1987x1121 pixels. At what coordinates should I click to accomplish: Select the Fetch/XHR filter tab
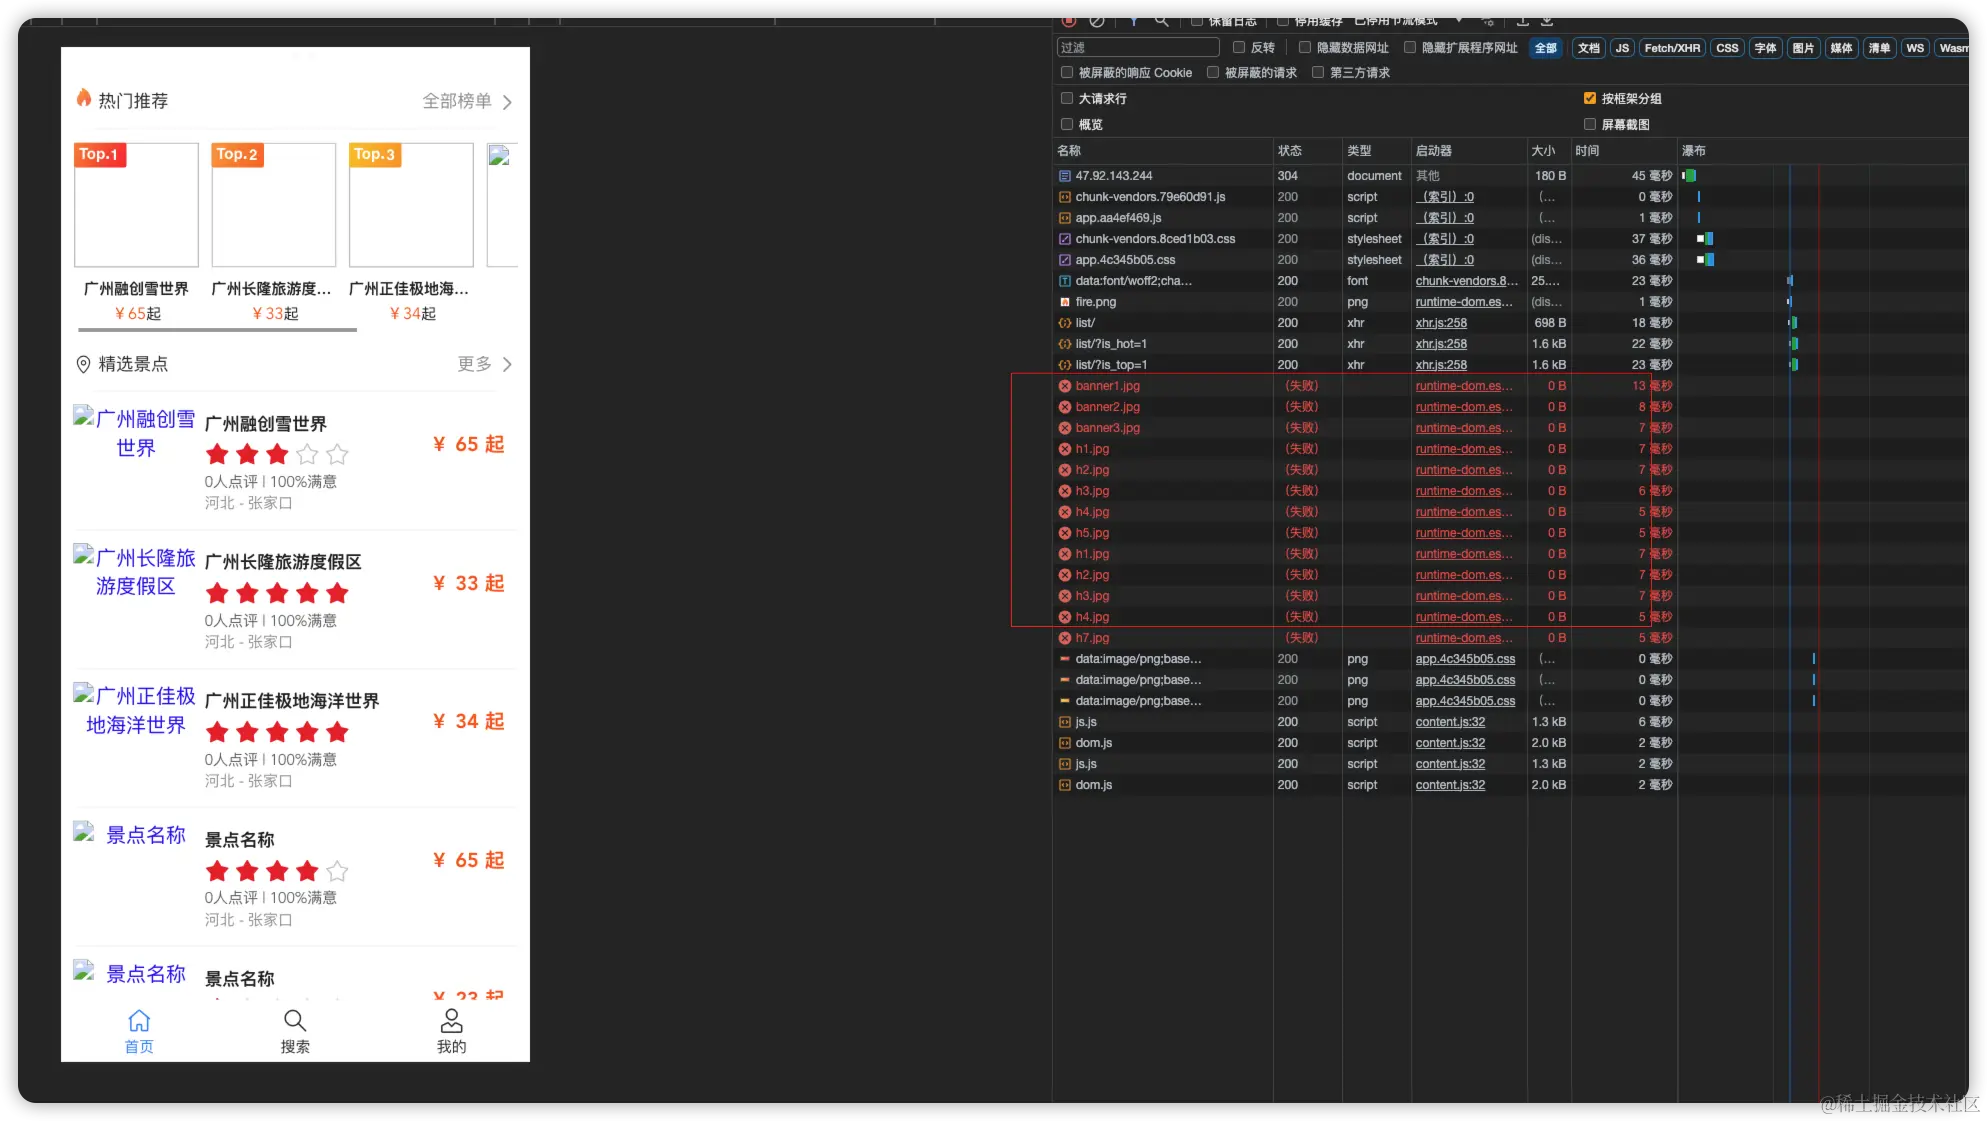click(x=1671, y=48)
